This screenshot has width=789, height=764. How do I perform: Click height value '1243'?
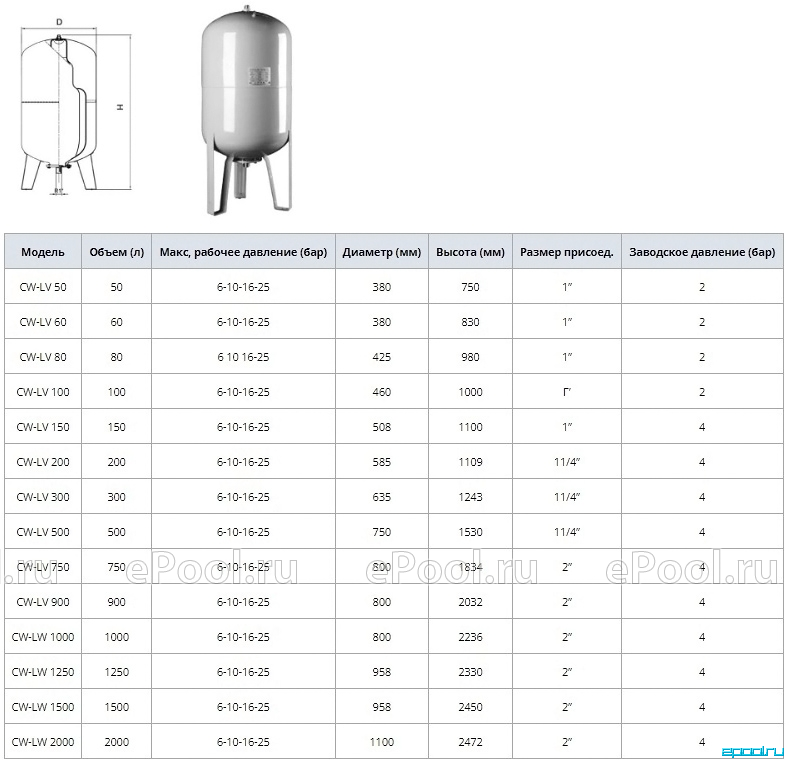(x=470, y=497)
